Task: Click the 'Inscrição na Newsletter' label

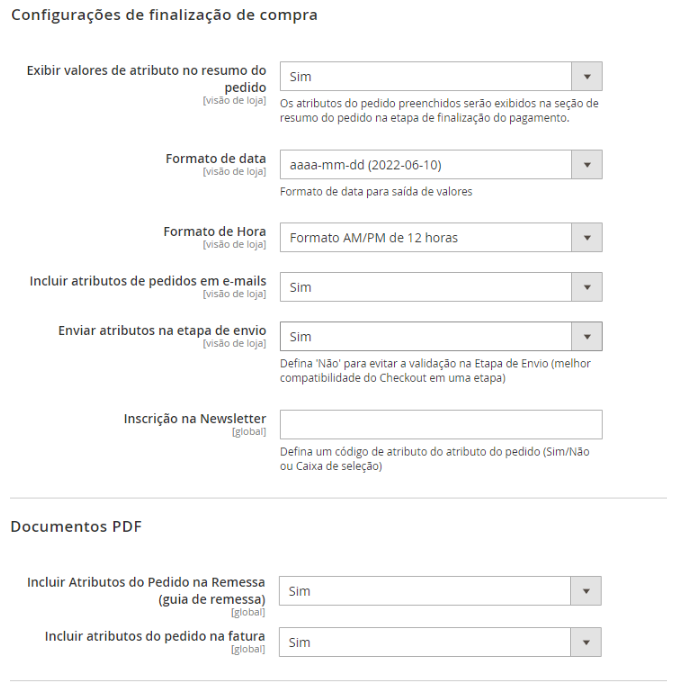Action: click(195, 418)
